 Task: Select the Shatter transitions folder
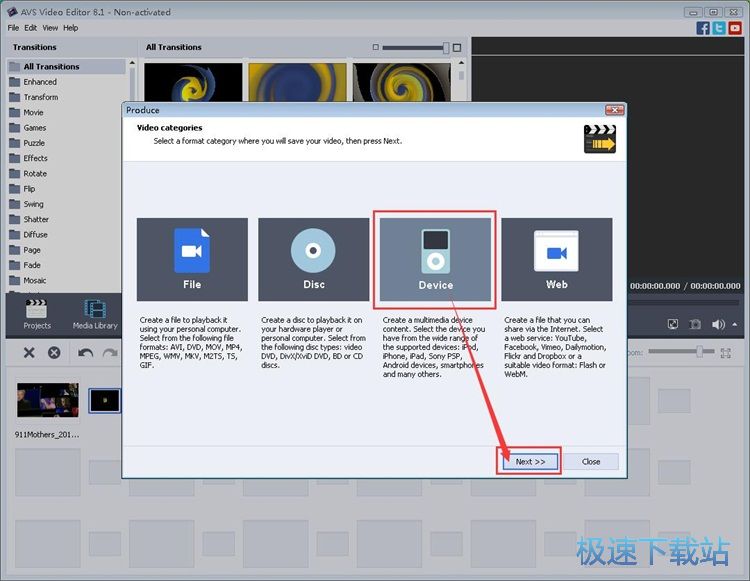(x=36, y=219)
